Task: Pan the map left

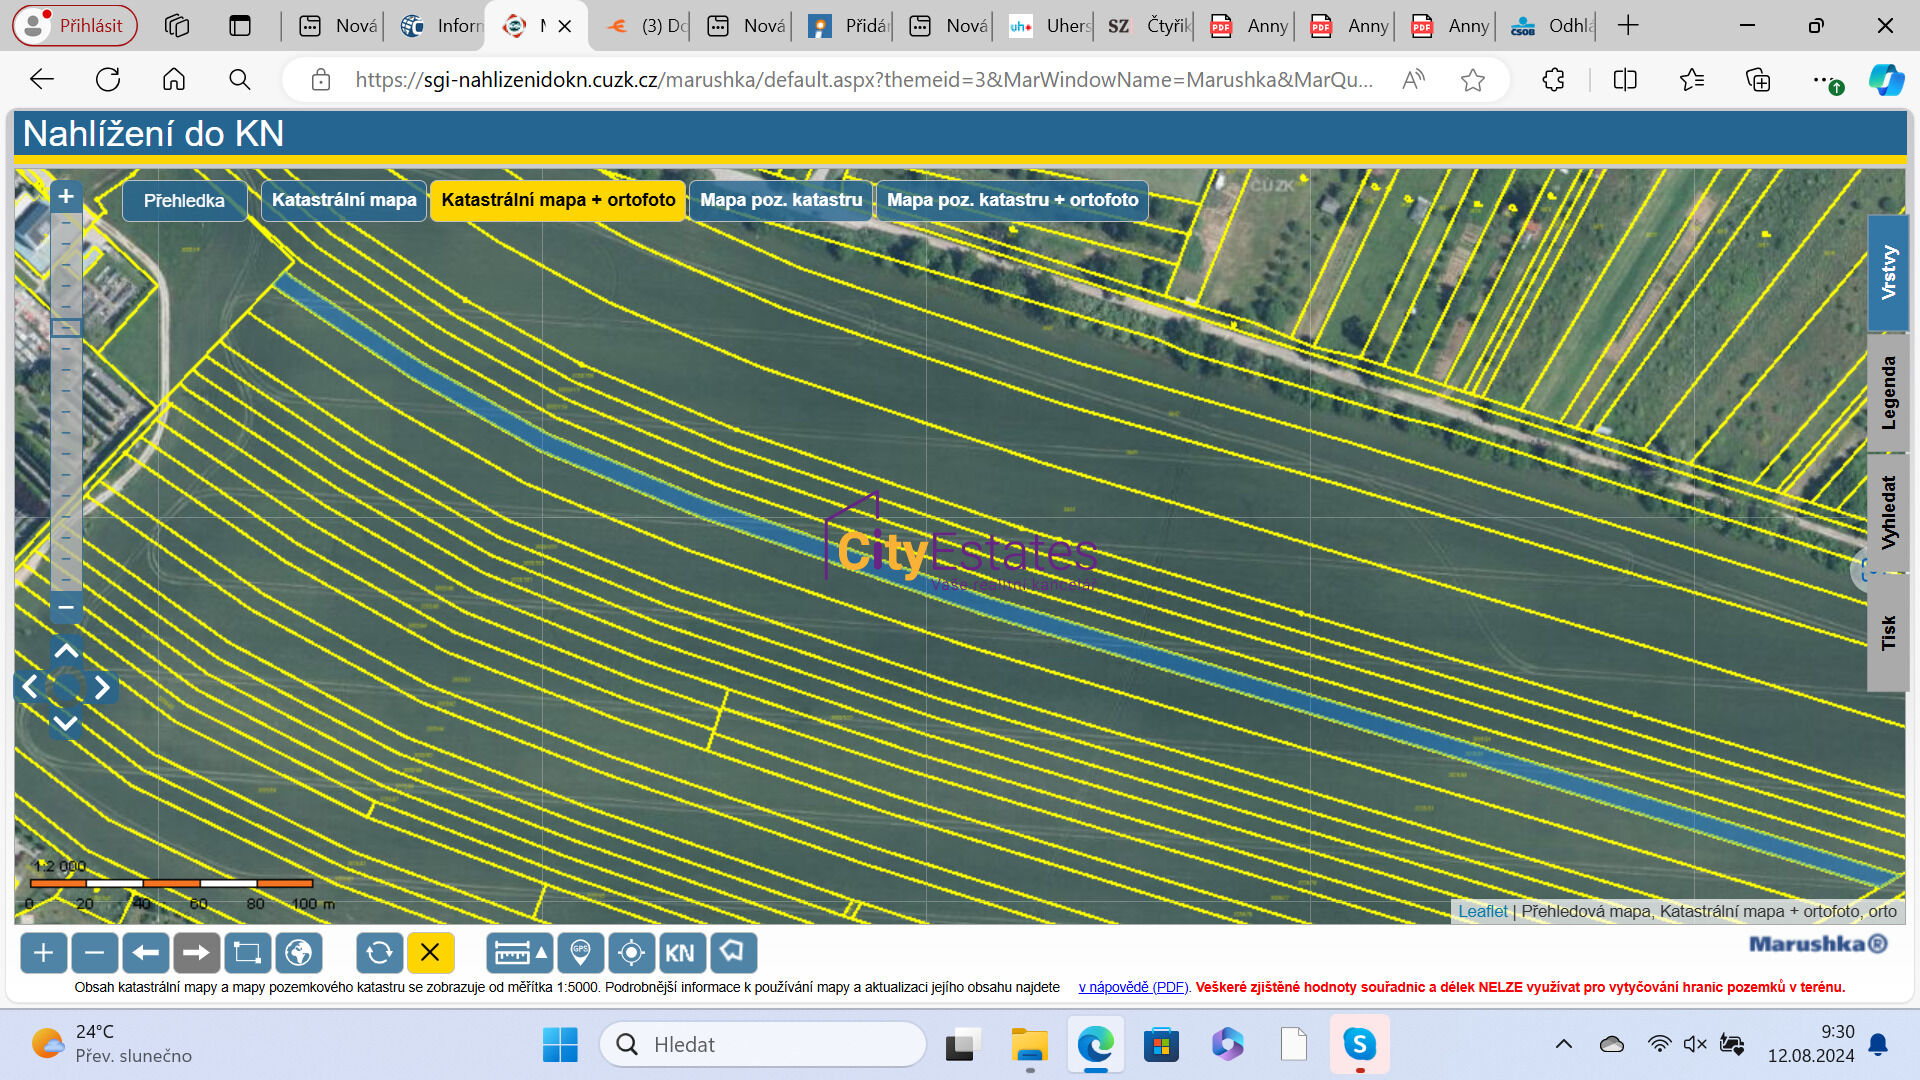Action: 30,687
